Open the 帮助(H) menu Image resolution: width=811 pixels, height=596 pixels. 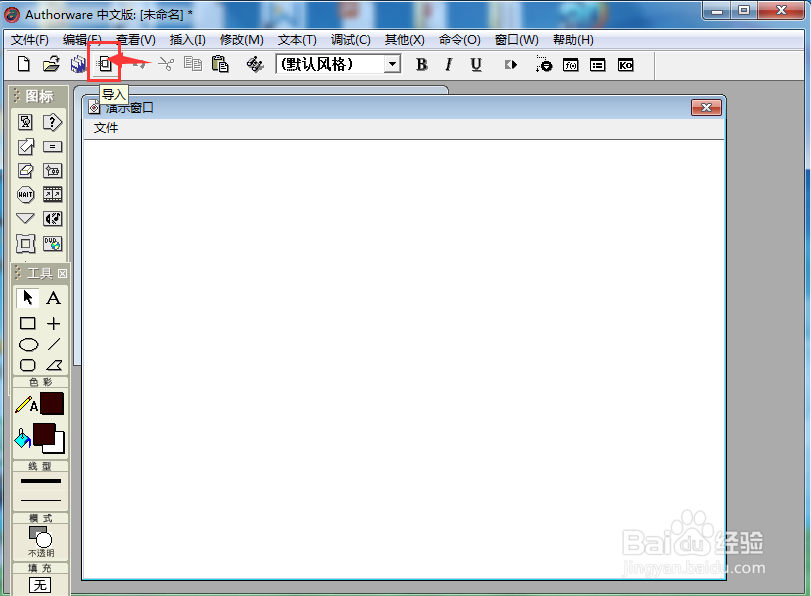point(573,40)
